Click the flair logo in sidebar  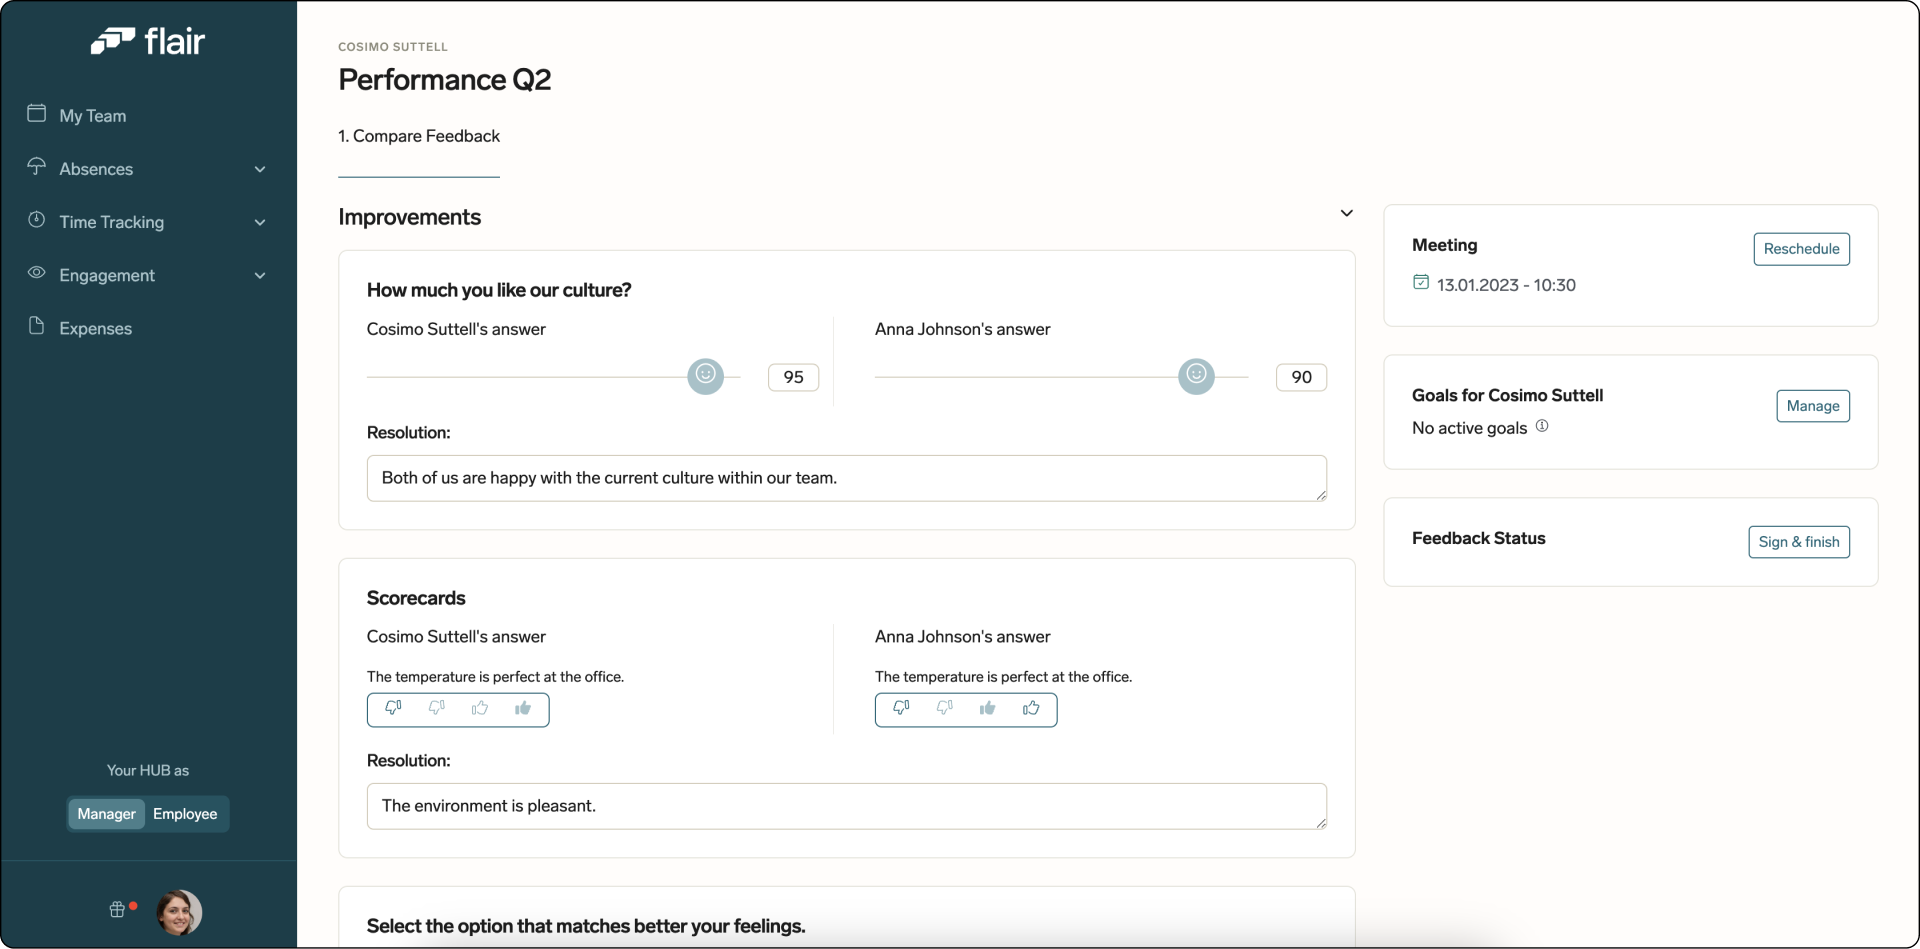(x=148, y=40)
